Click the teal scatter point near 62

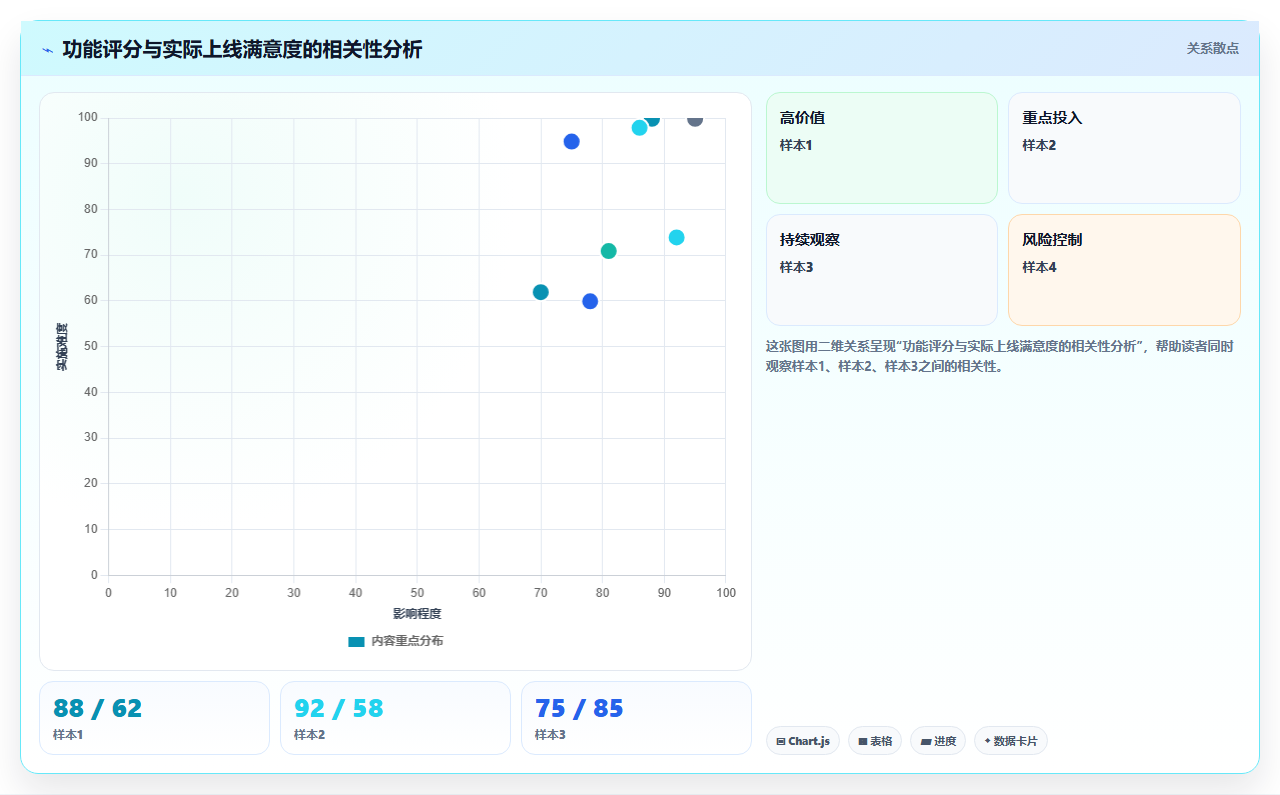coord(541,292)
